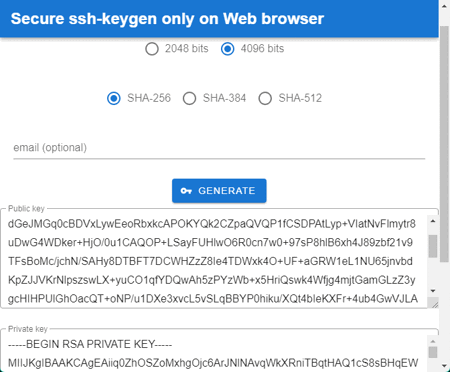Viewport: 450px width, 372px height.
Task: Click Public key scrollbar up arrow
Action: pos(433,221)
